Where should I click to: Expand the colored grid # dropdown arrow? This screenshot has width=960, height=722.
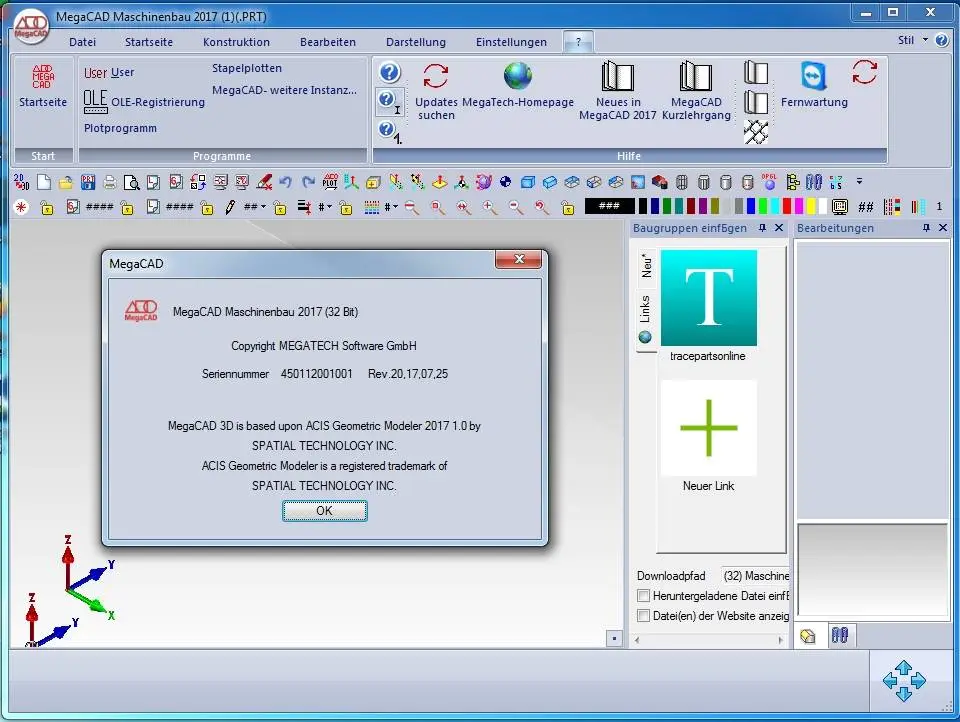pyautogui.click(x=396, y=207)
